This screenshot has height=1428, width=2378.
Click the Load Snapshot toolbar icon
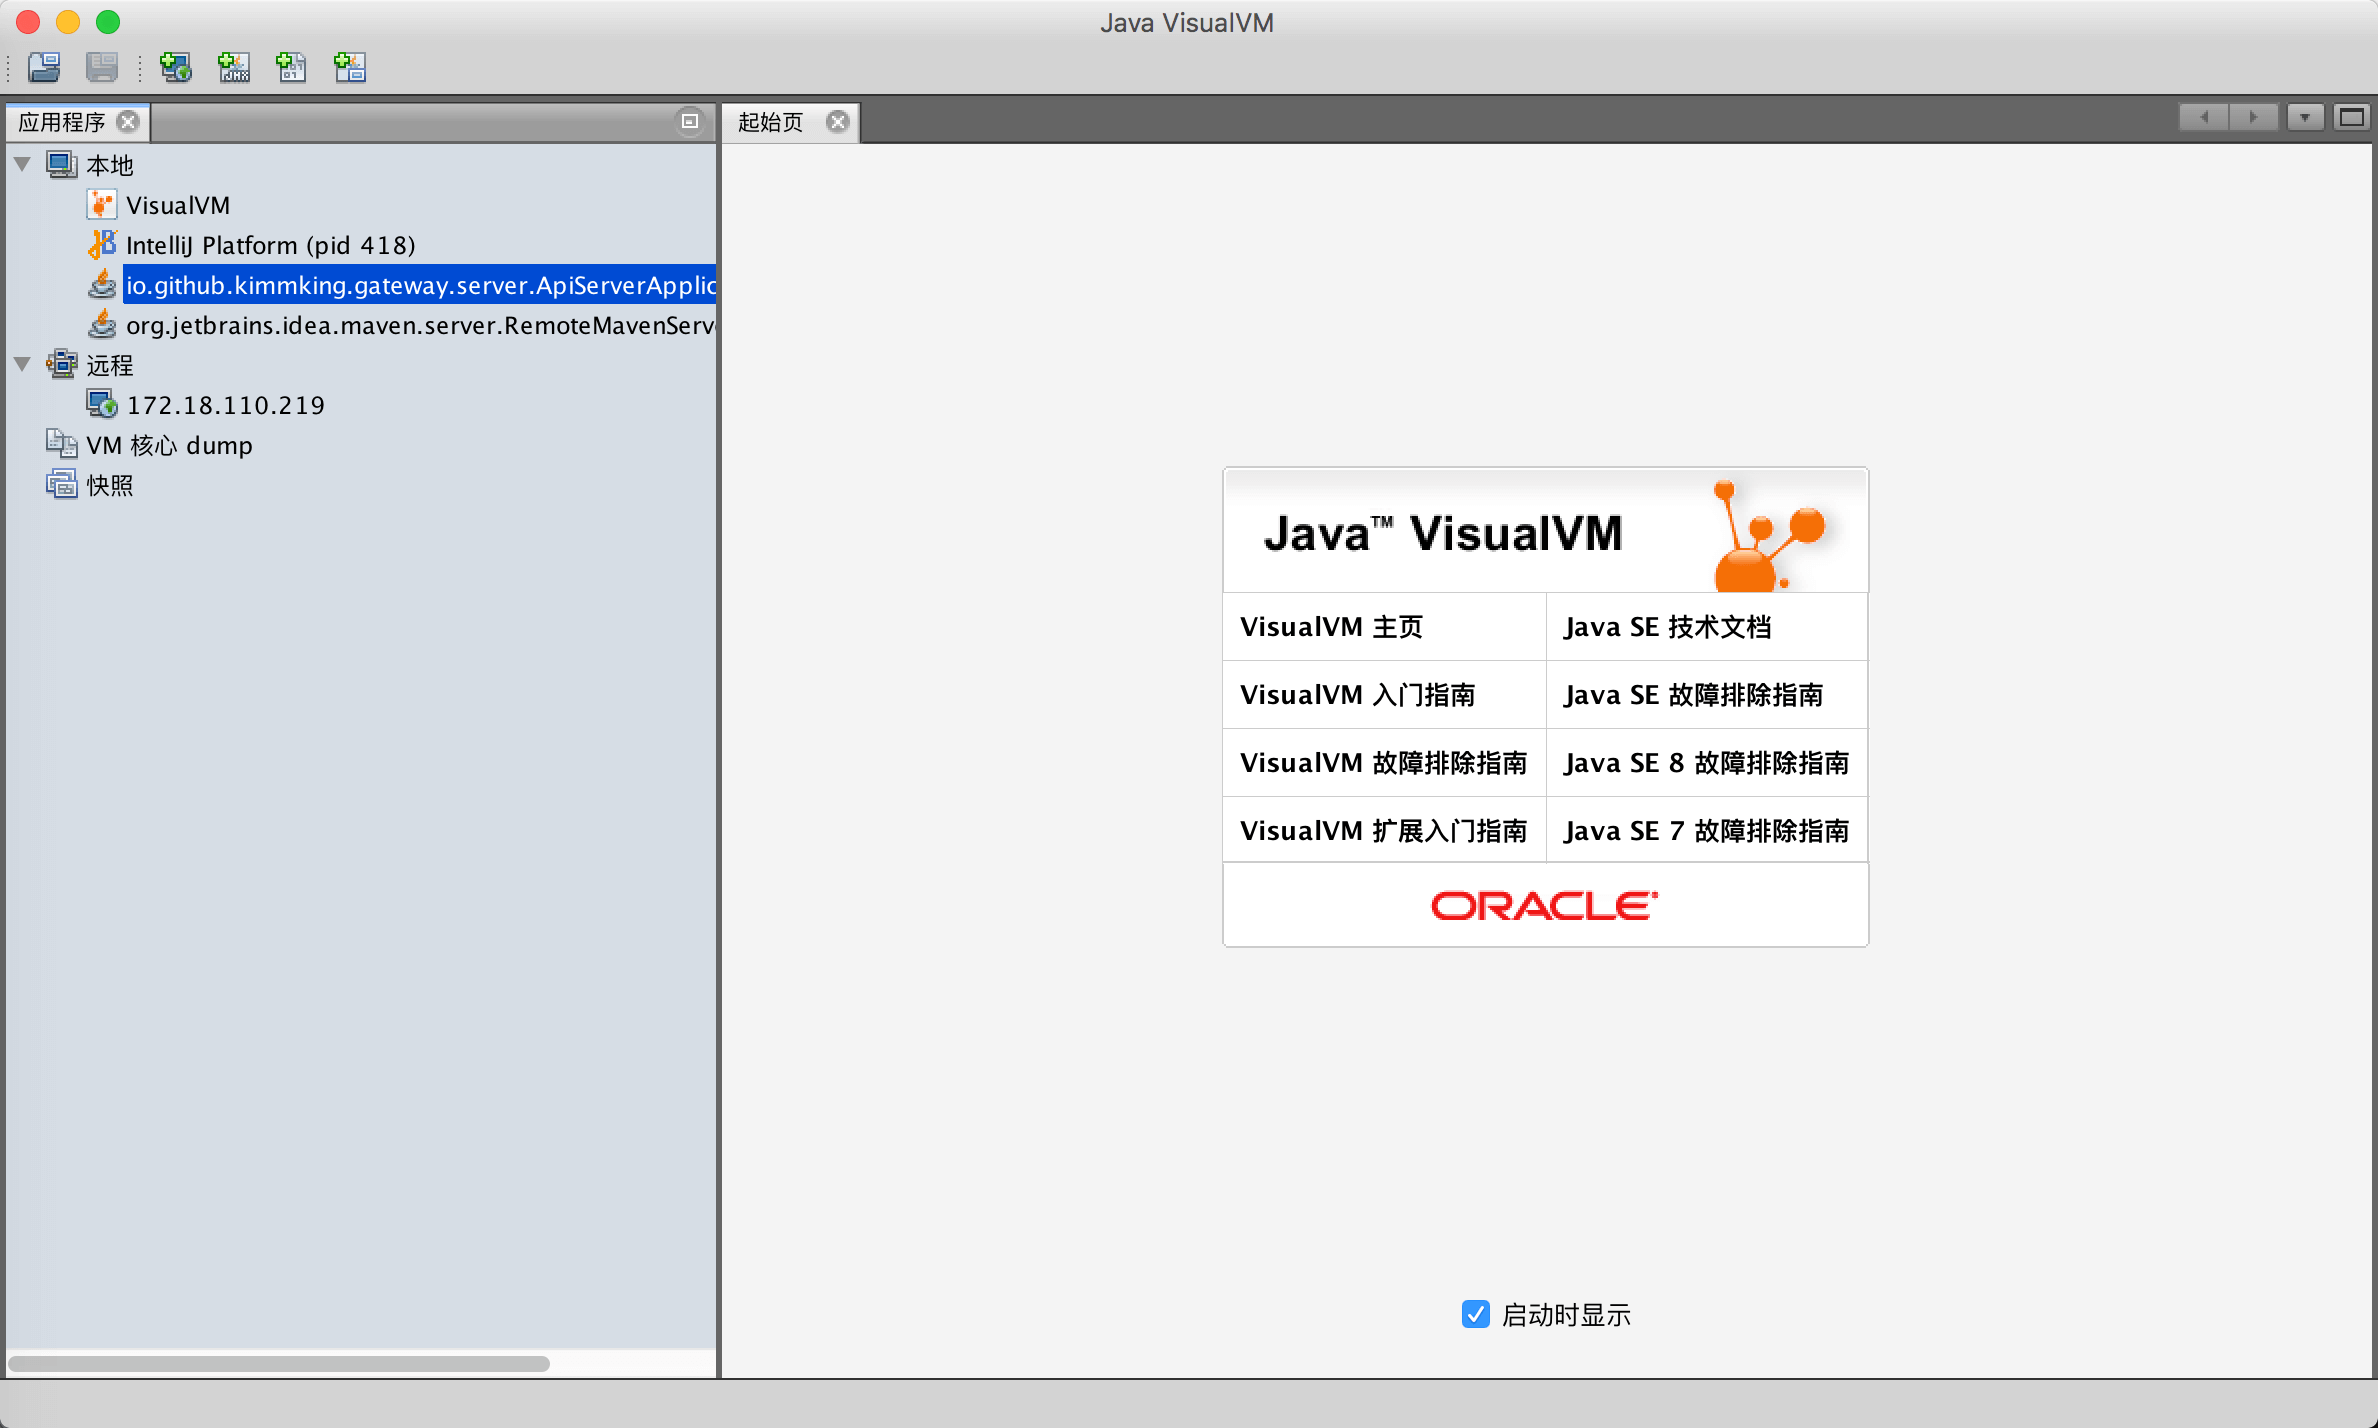coord(44,67)
